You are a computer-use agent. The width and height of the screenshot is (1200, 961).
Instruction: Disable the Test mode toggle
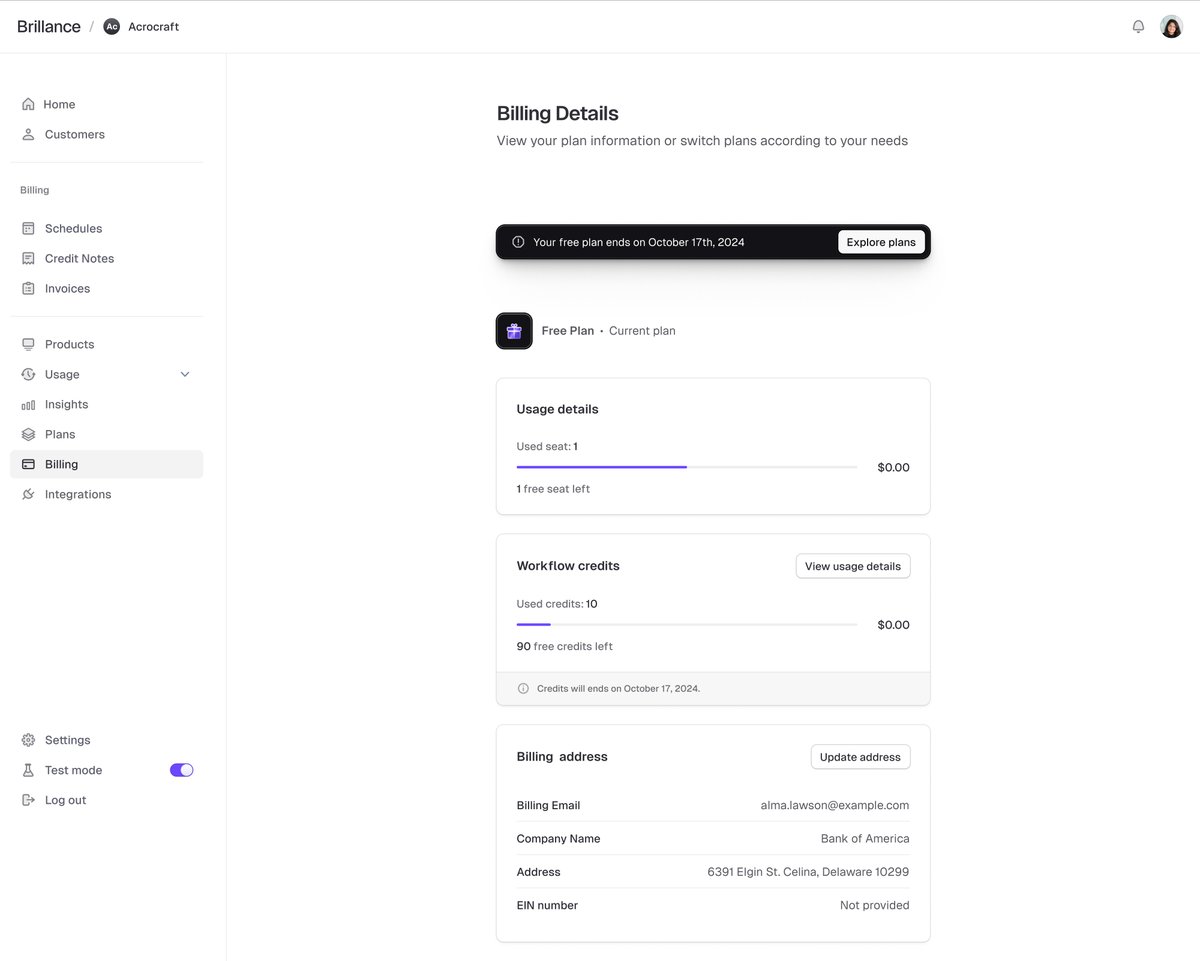click(181, 770)
